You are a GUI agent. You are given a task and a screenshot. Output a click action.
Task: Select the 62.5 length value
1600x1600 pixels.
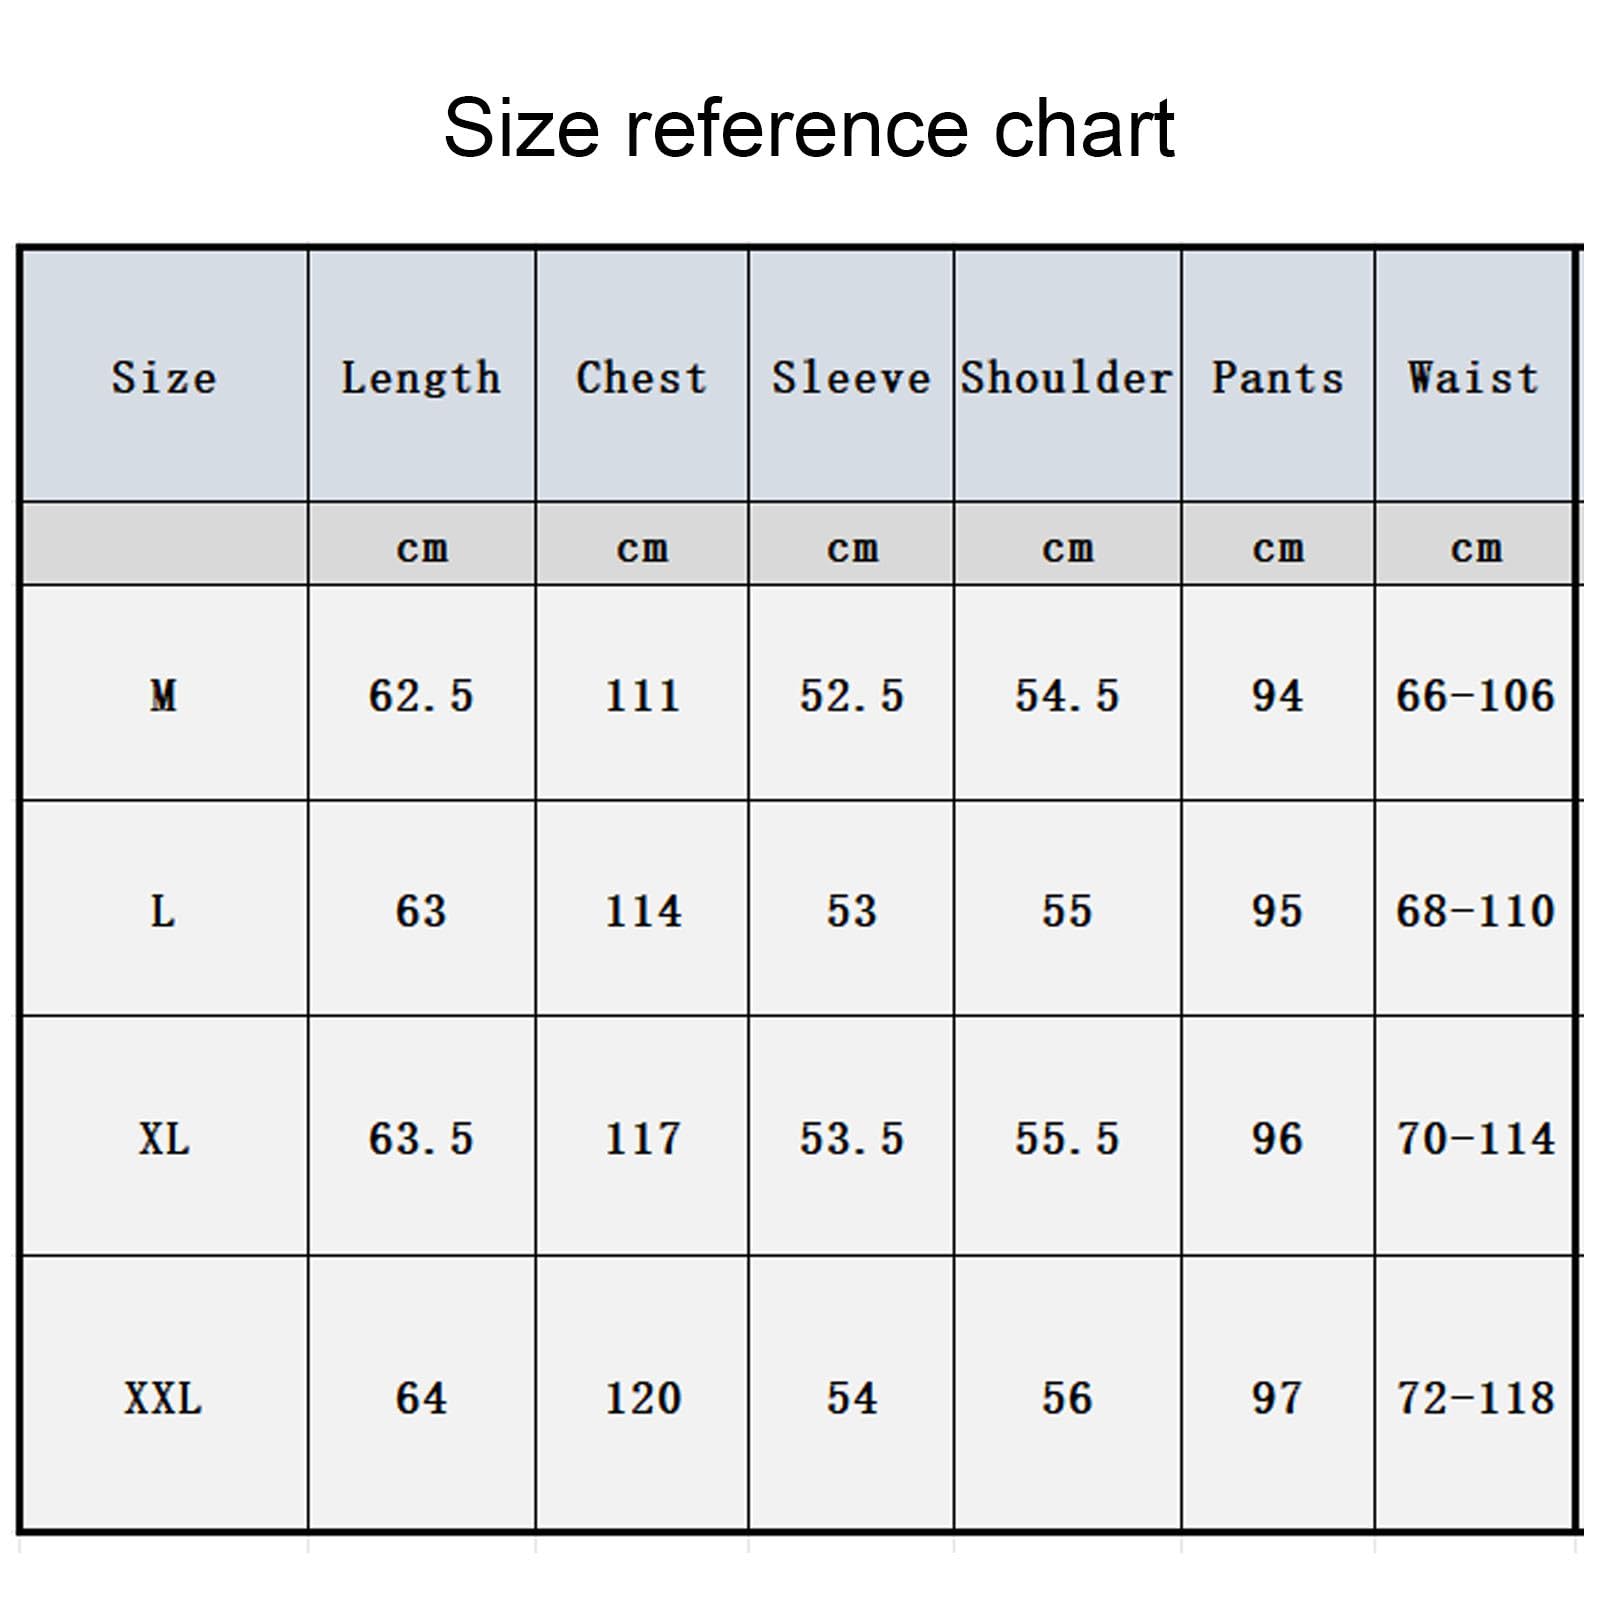click(x=421, y=695)
